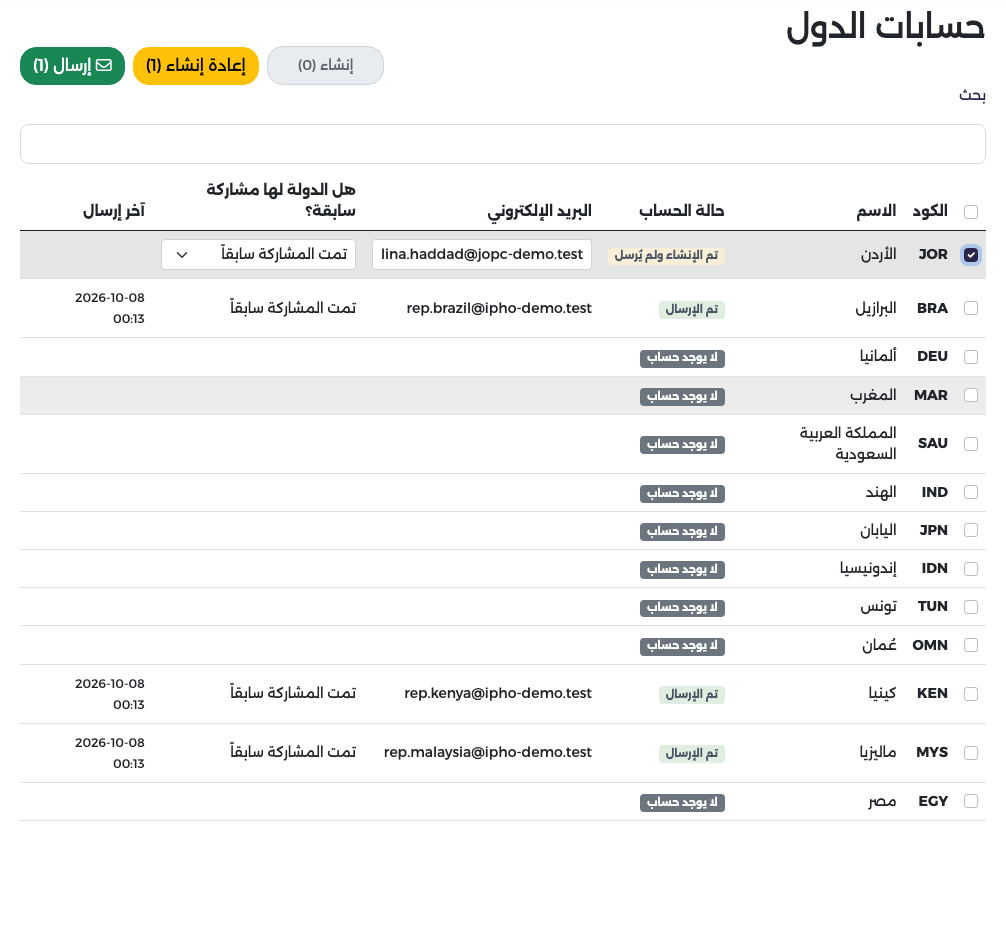Select the EGY row checkbox

pos(971,801)
